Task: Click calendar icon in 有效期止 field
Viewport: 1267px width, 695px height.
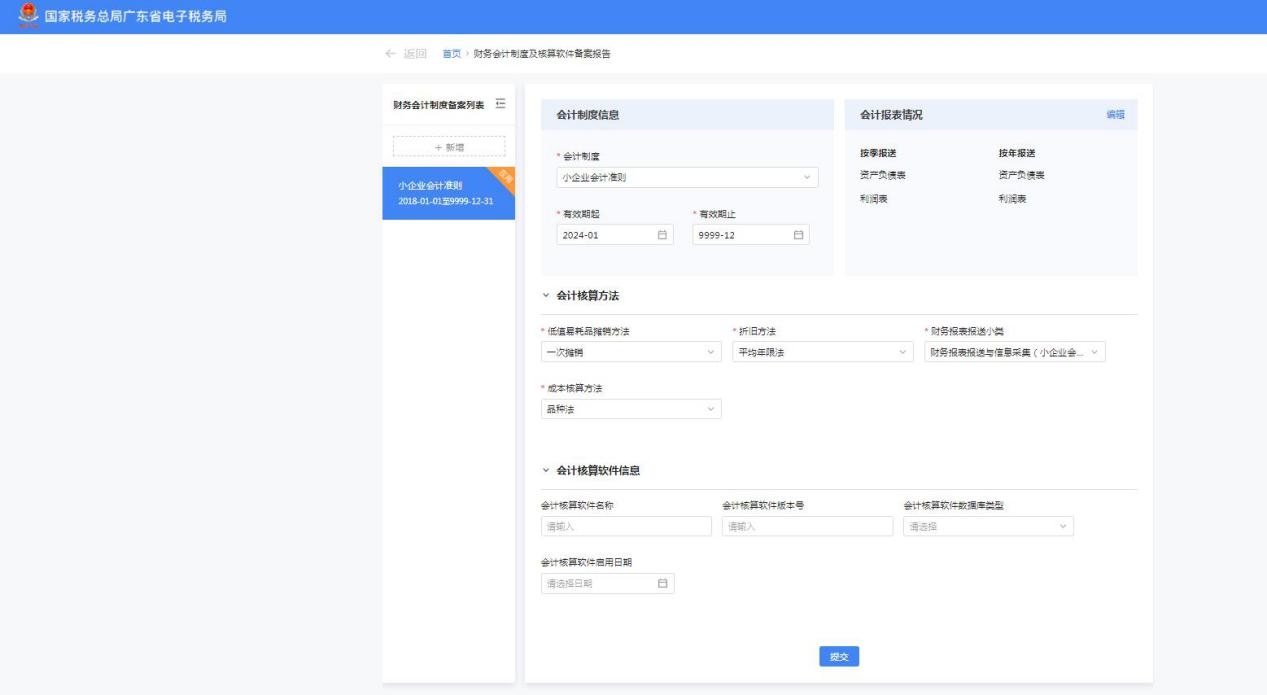Action: pos(798,235)
